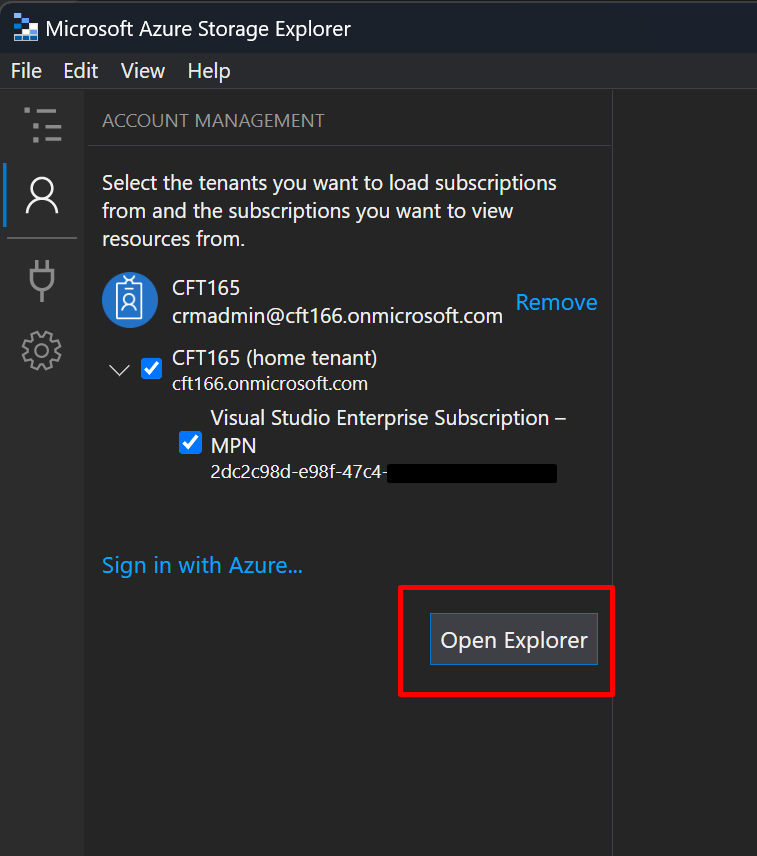Click the Open Explorer button

coord(514,639)
